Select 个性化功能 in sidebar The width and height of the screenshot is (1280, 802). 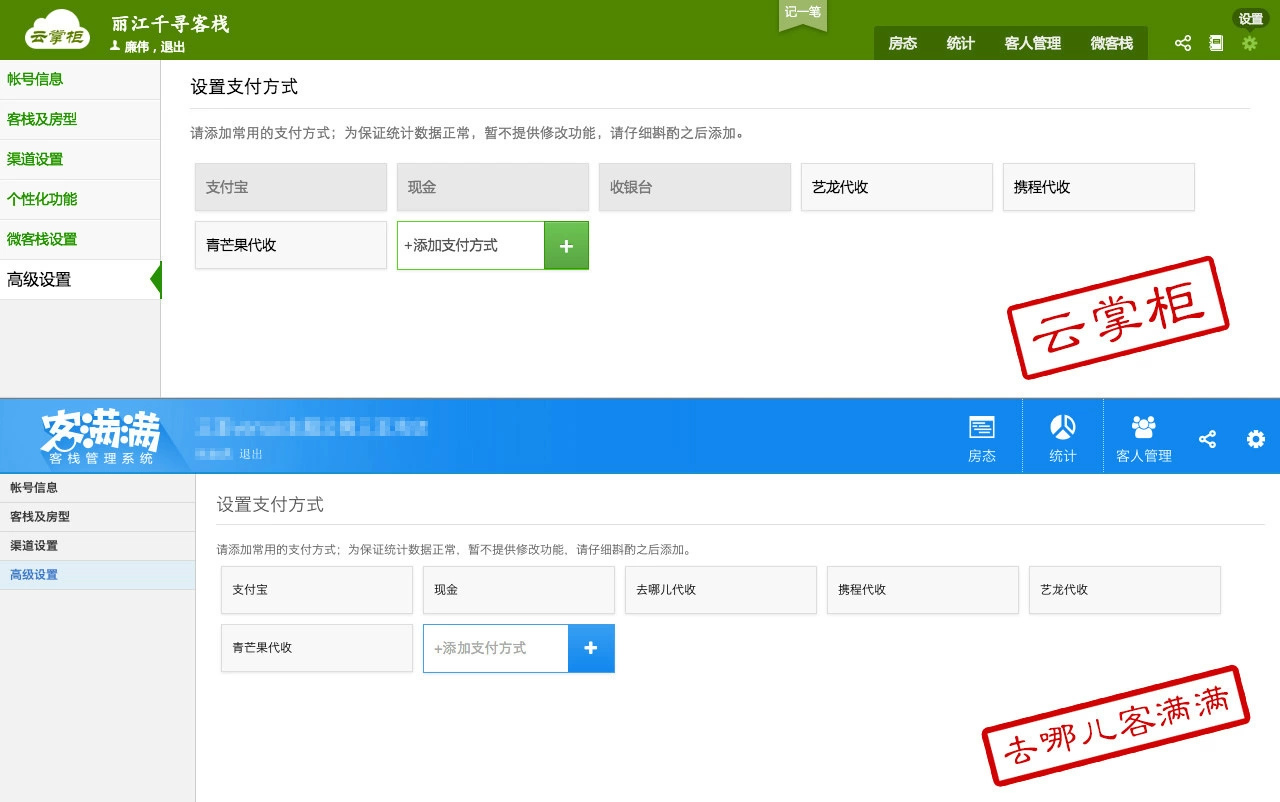pyautogui.click(x=80, y=200)
